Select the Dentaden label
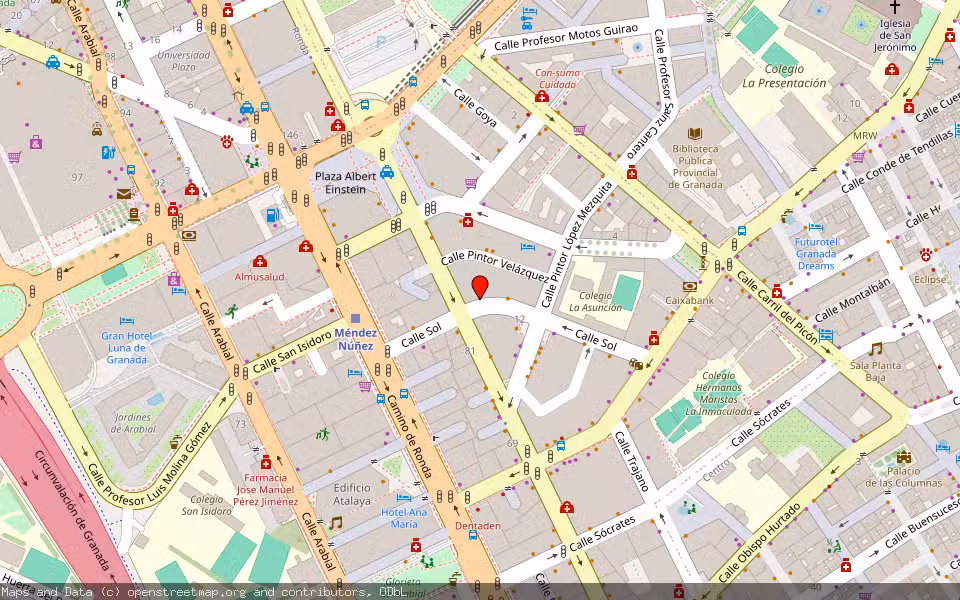 tap(478, 526)
